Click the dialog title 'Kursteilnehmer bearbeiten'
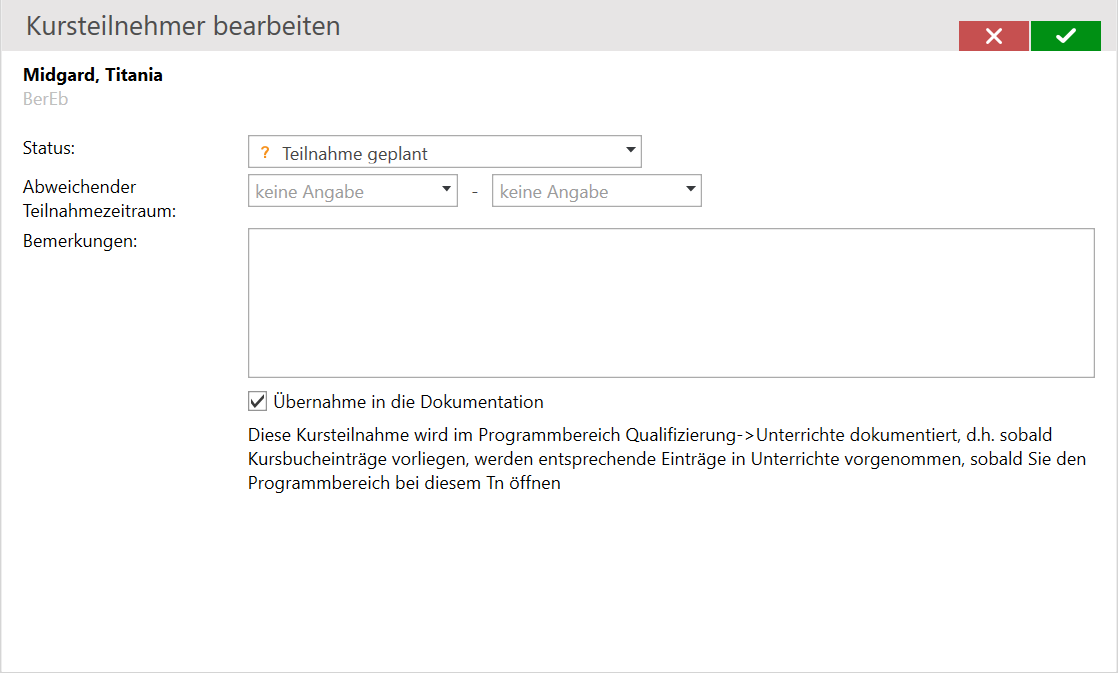The width and height of the screenshot is (1118, 673). pos(183,26)
